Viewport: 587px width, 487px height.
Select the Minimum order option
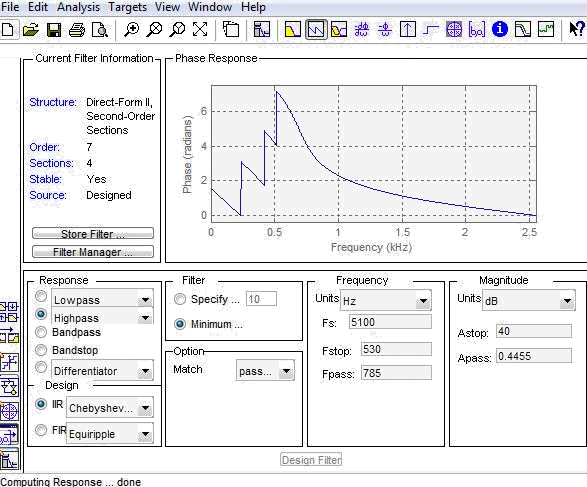point(180,324)
